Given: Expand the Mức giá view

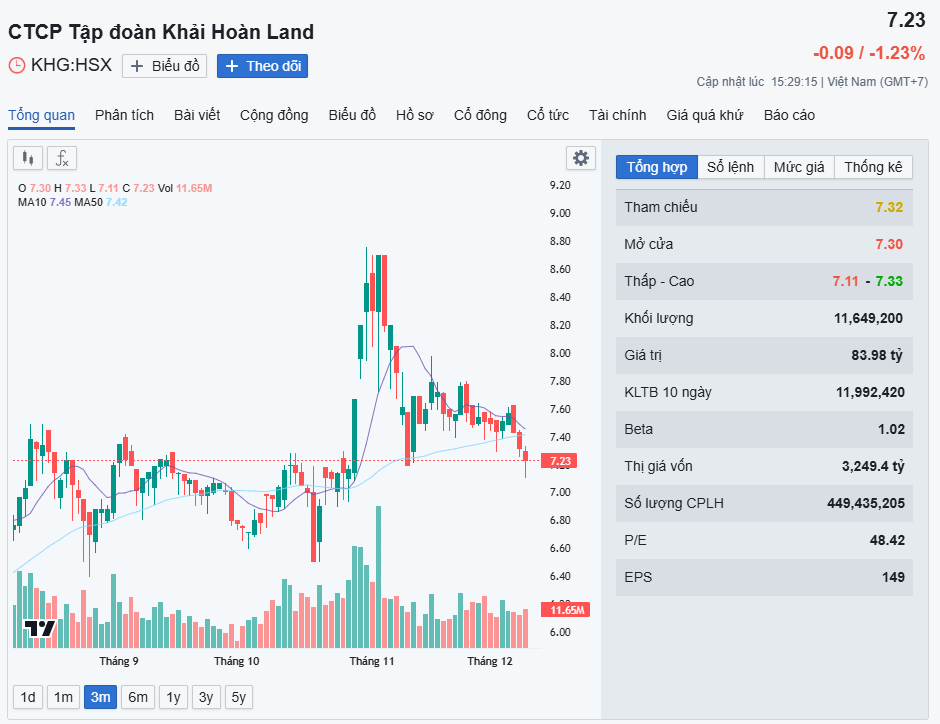Looking at the screenshot, I should coord(799,167).
